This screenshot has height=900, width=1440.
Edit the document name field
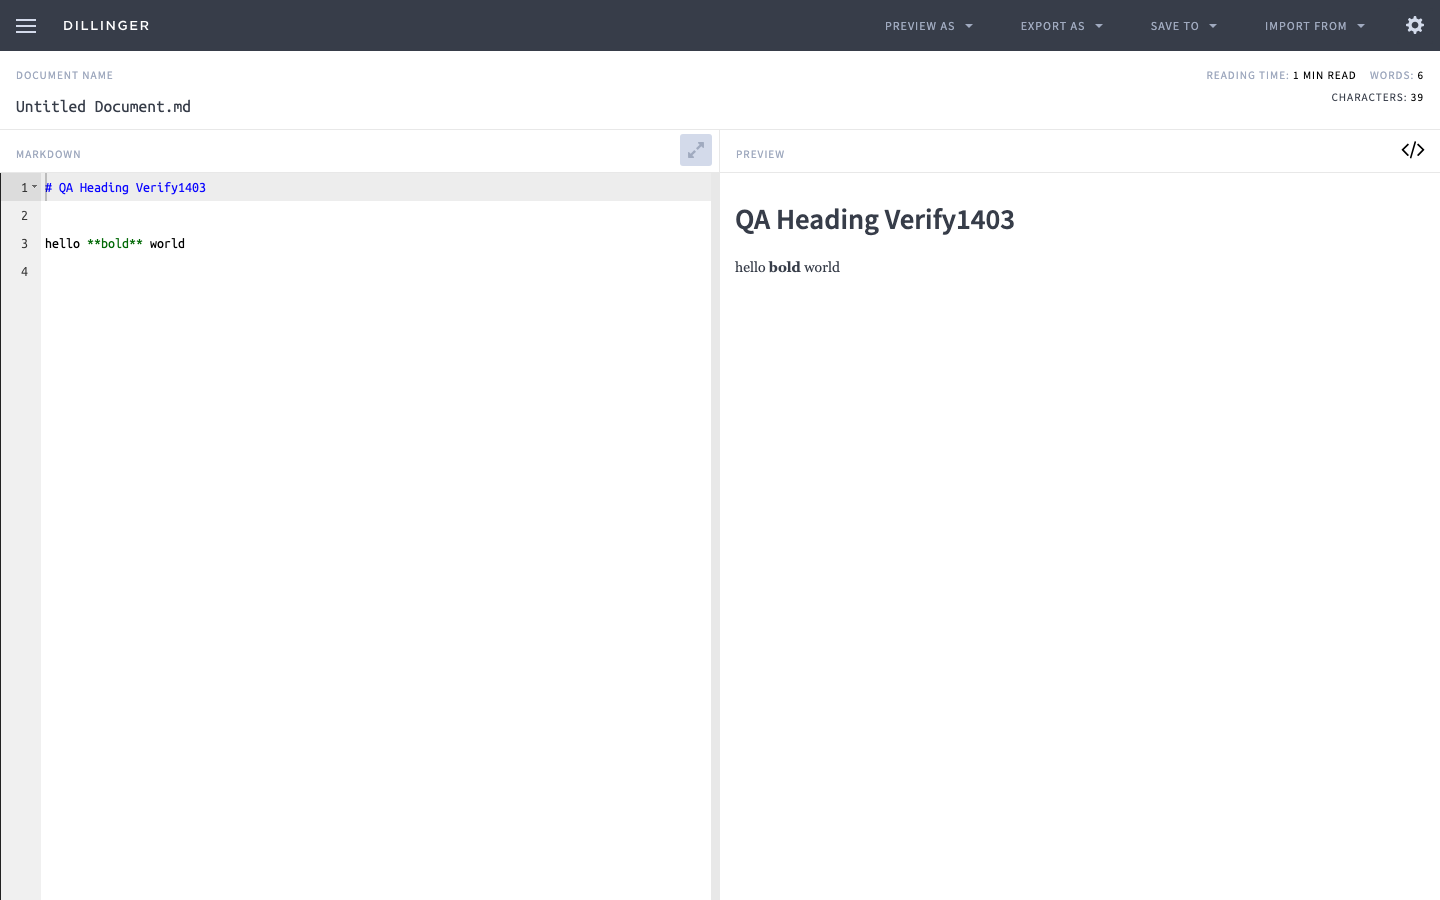point(103,107)
